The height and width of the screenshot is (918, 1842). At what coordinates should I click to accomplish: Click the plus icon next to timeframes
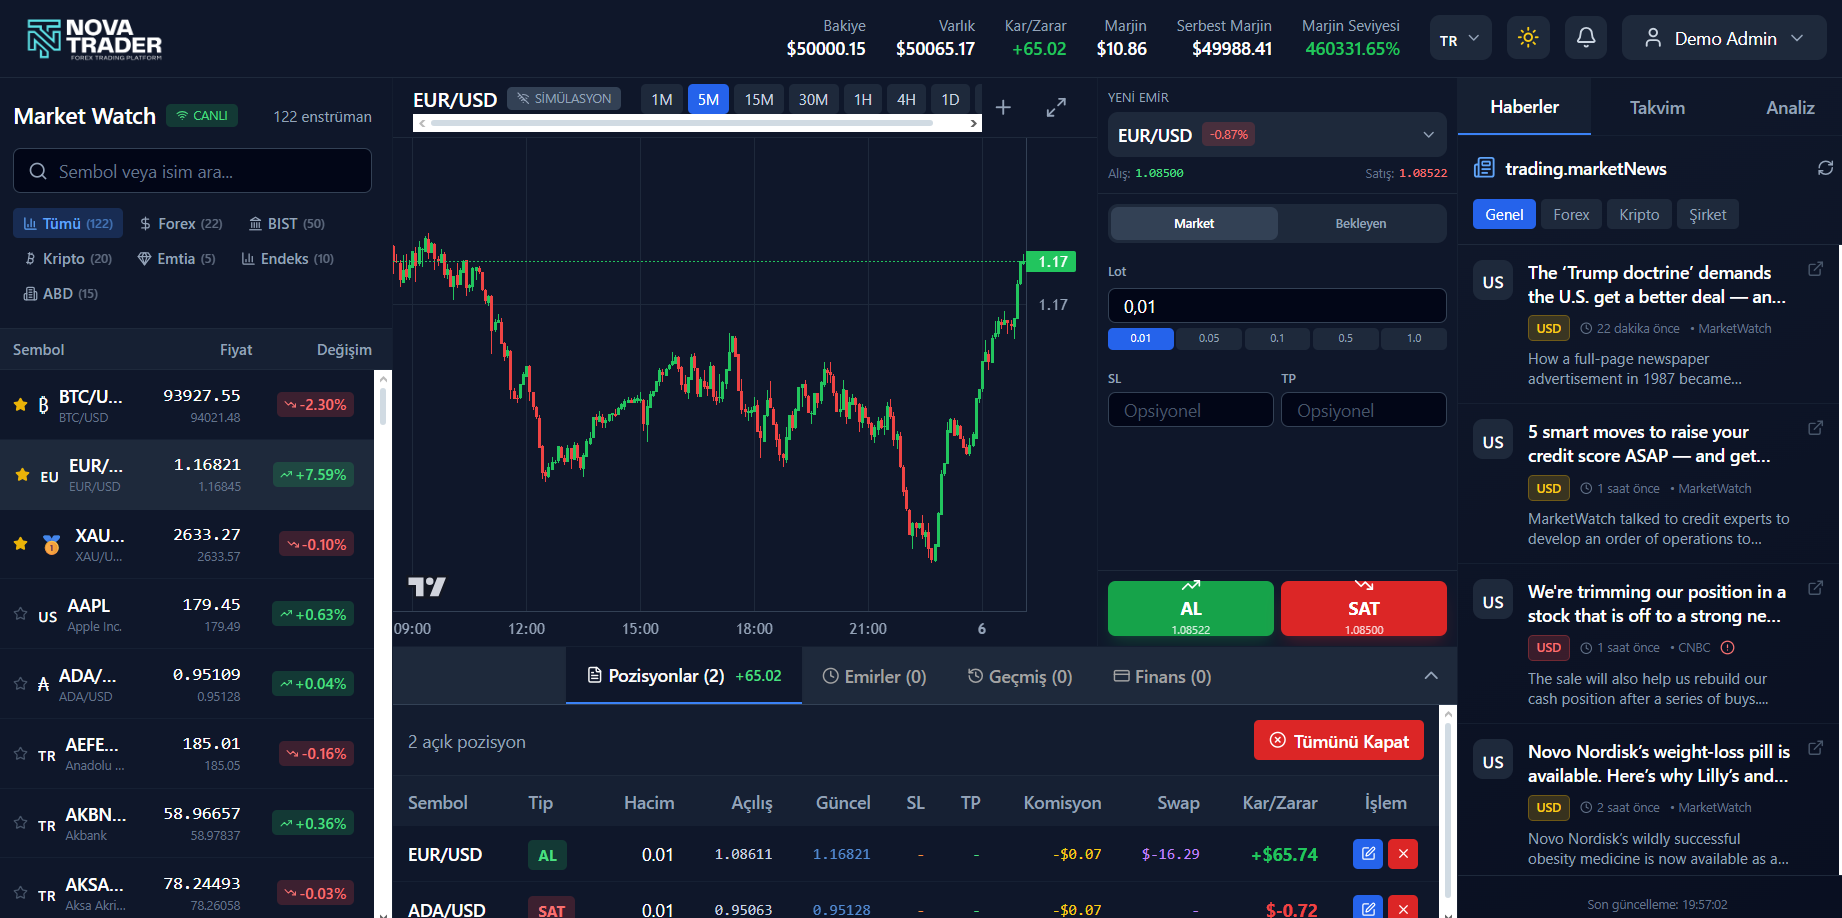point(1002,107)
